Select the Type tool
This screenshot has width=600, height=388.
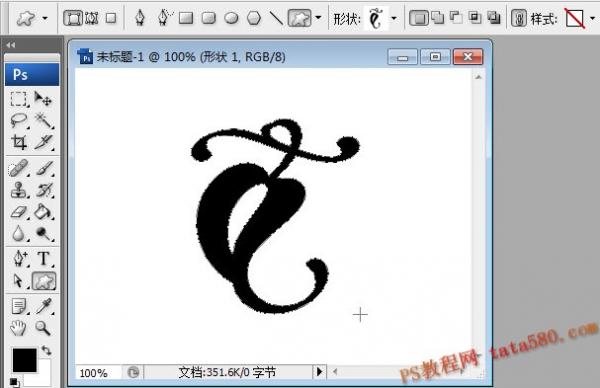click(44, 259)
